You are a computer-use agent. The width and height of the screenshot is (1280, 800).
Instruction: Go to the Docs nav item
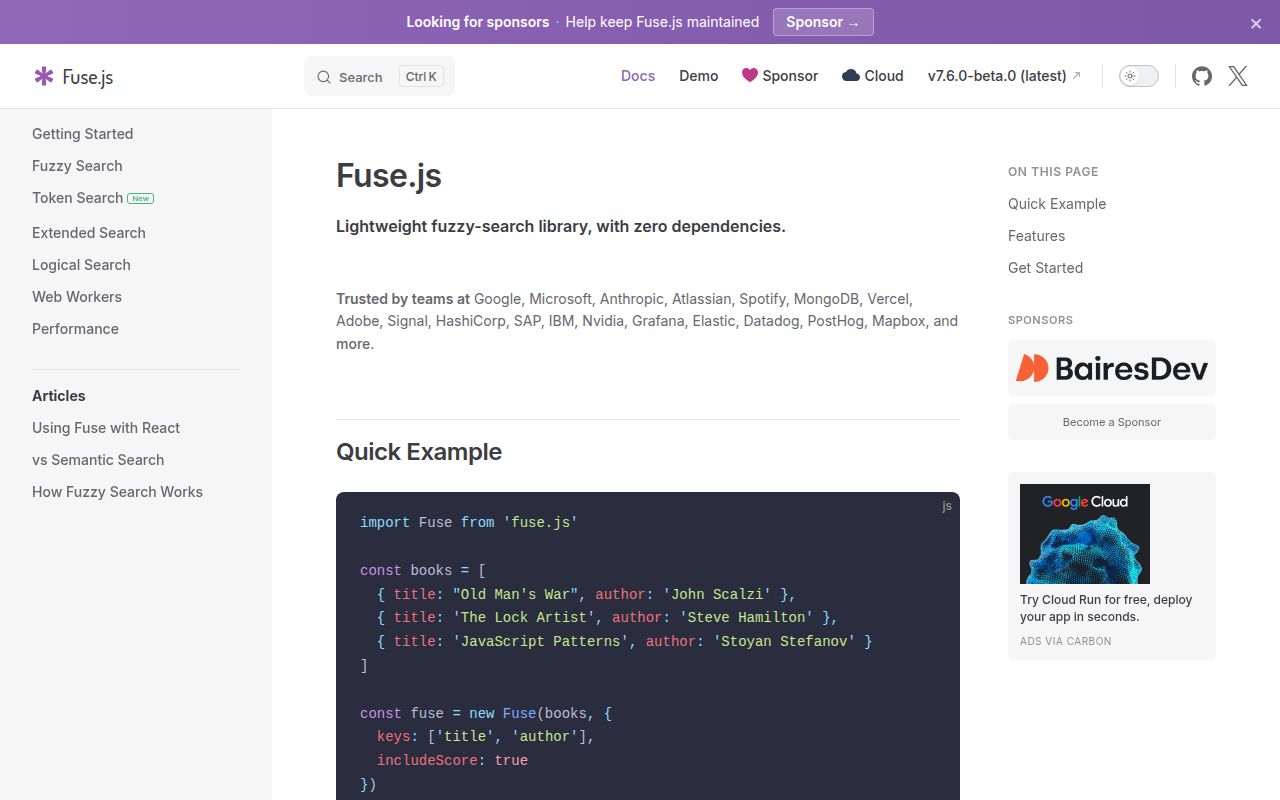pyautogui.click(x=638, y=76)
